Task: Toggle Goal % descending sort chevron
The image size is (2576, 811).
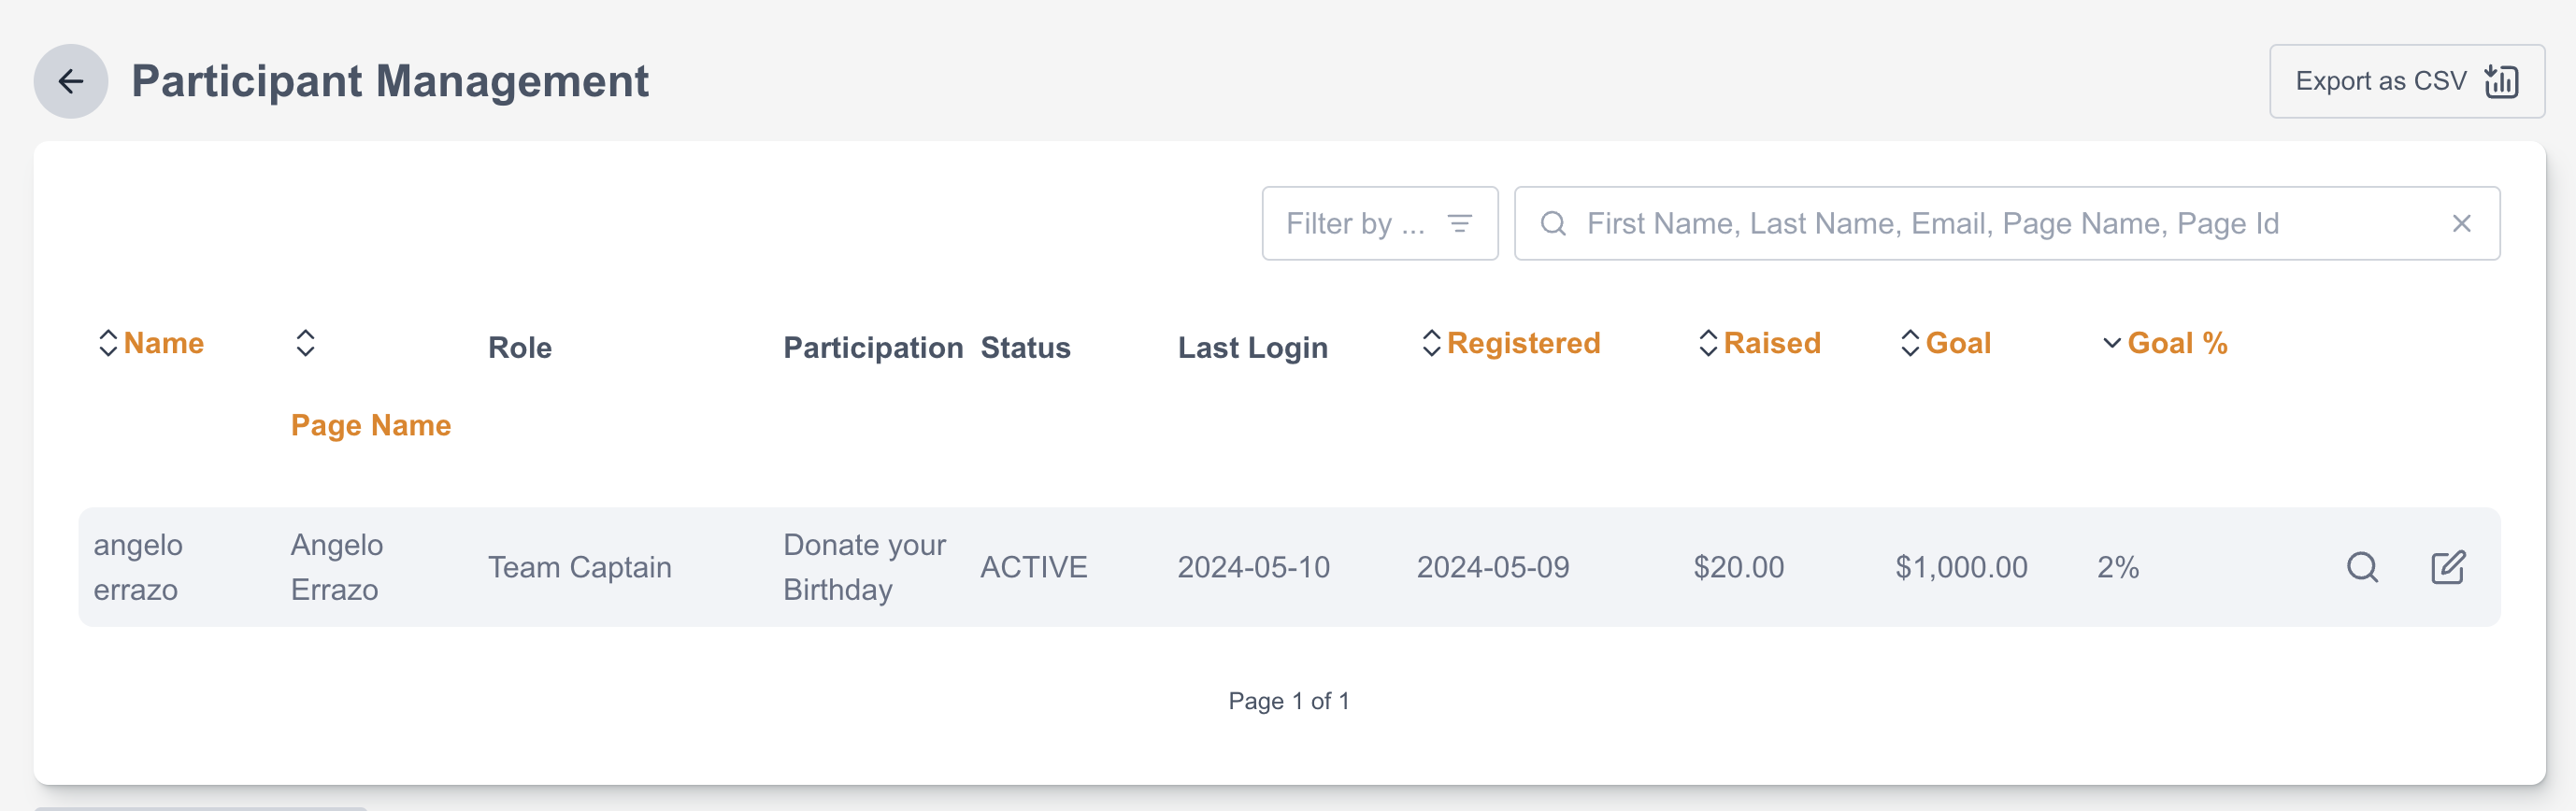Action: pyautogui.click(x=2111, y=343)
